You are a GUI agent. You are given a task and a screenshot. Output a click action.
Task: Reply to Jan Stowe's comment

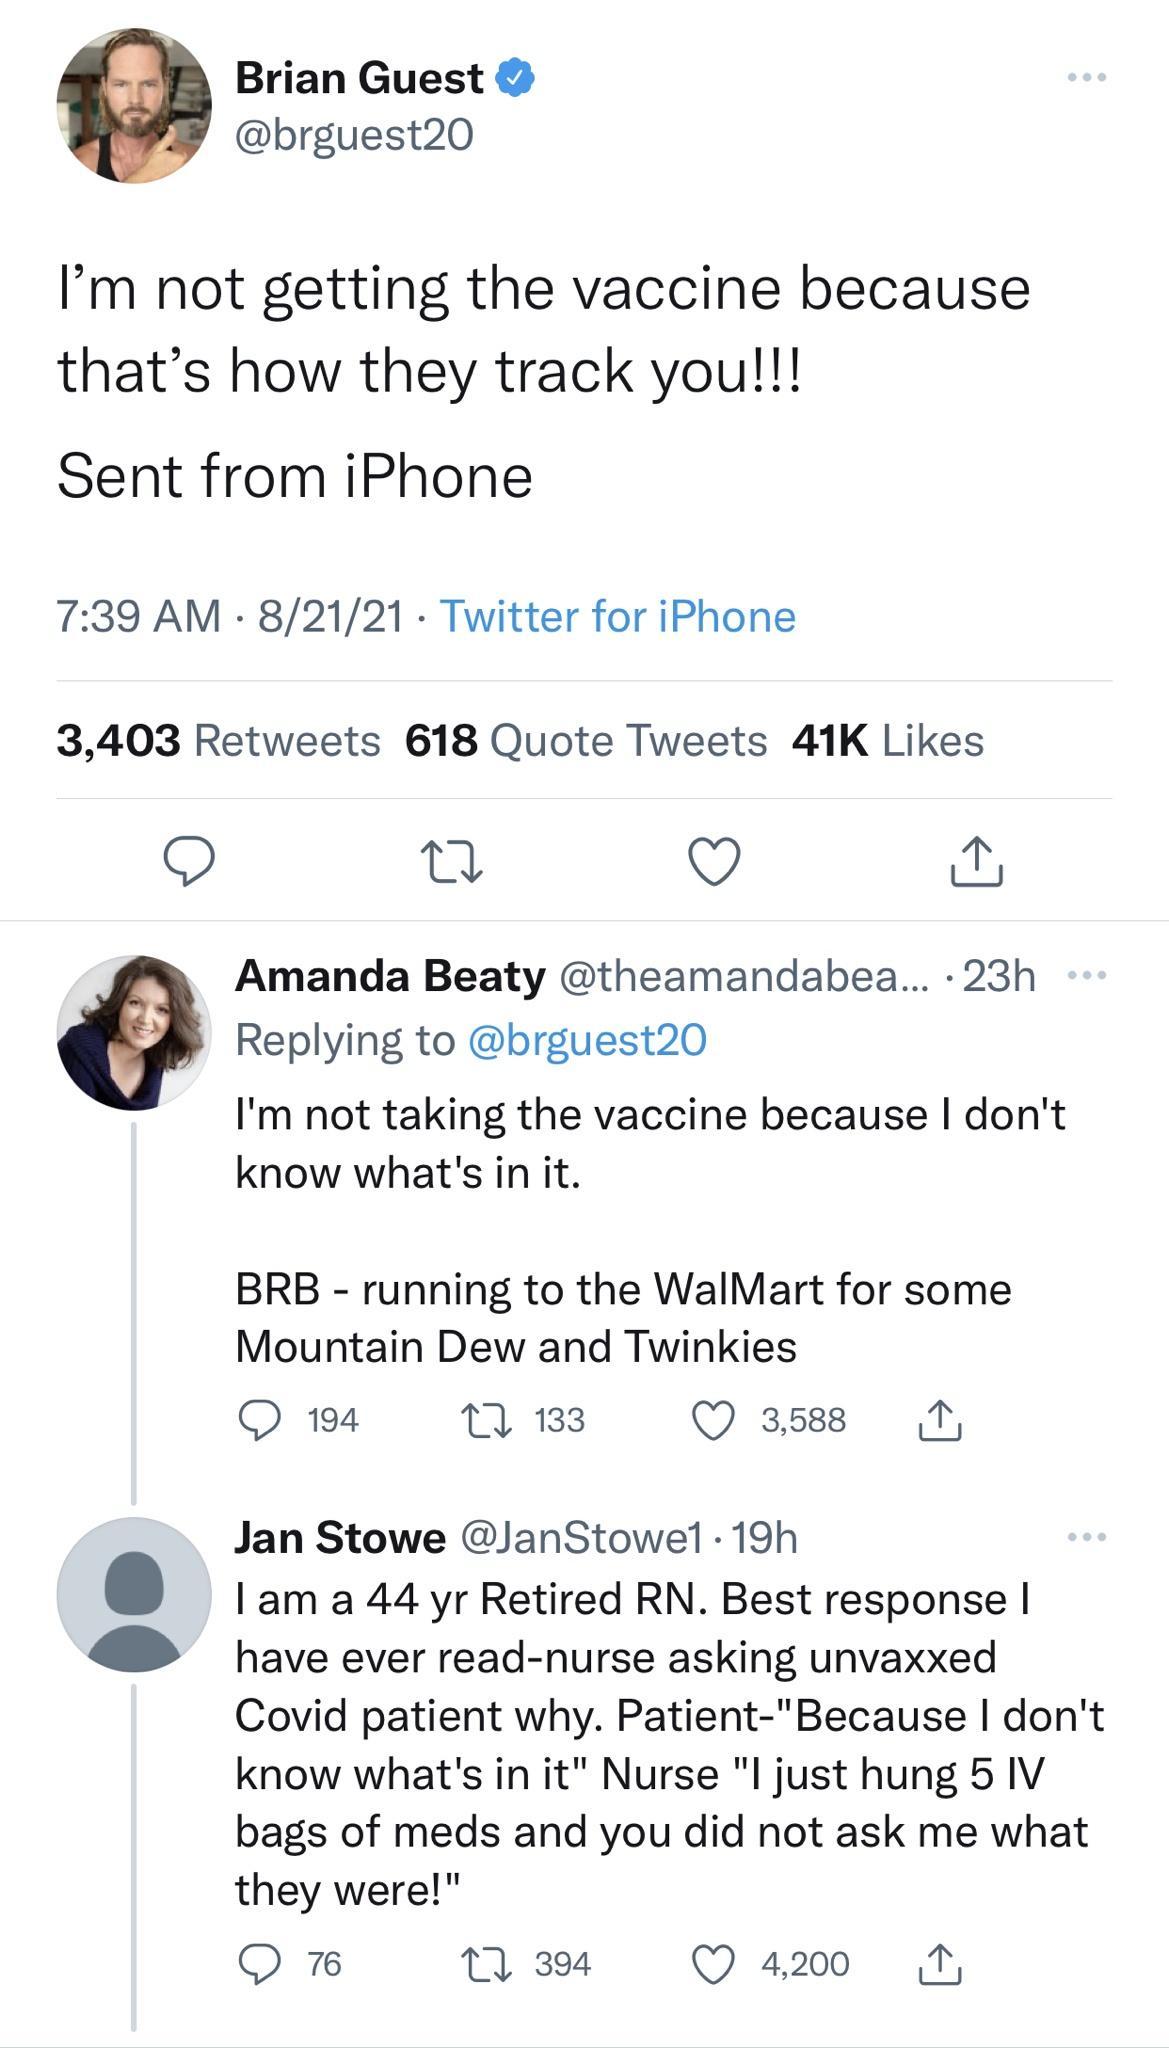tap(260, 1964)
